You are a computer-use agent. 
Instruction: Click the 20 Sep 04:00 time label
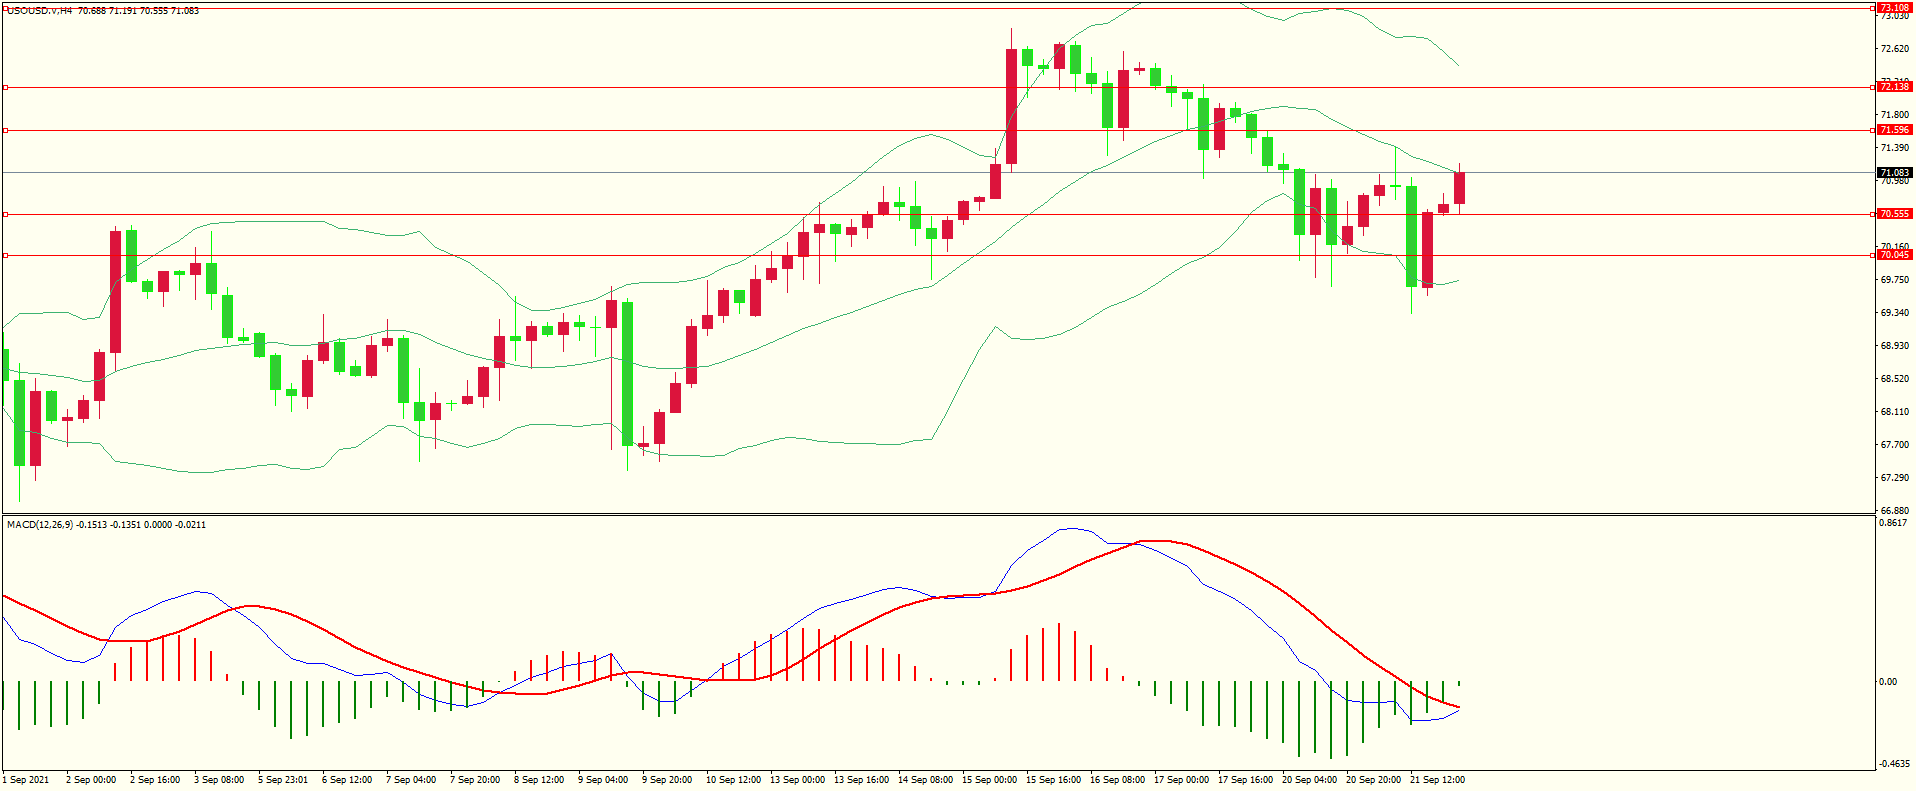[x=1309, y=780]
